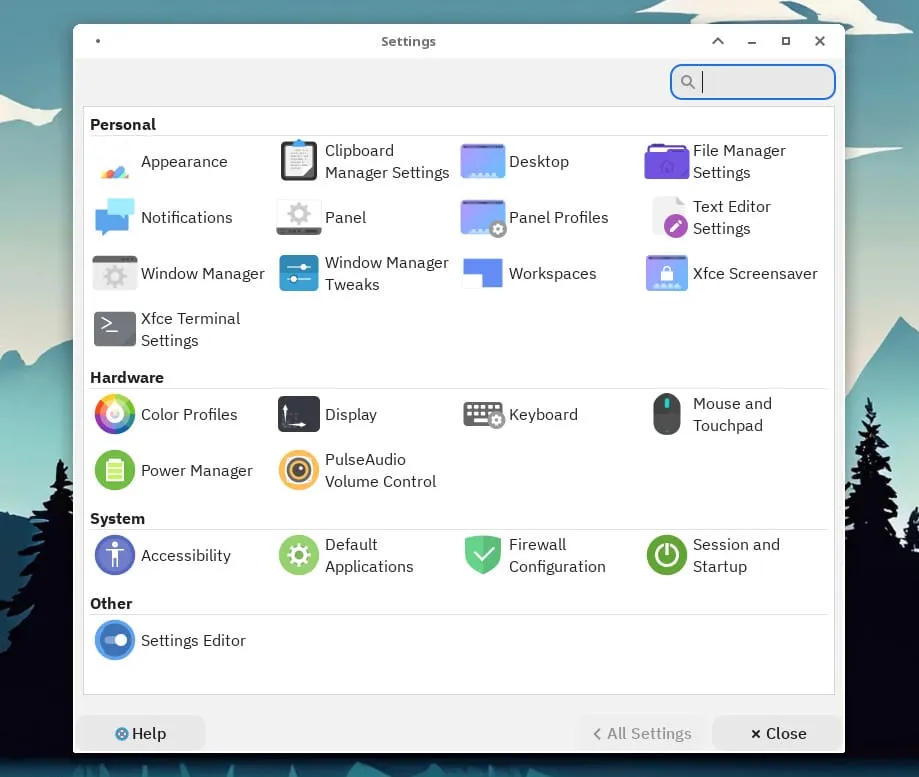Screen dimensions: 919x777
Task: Click the Help button
Action: (141, 734)
